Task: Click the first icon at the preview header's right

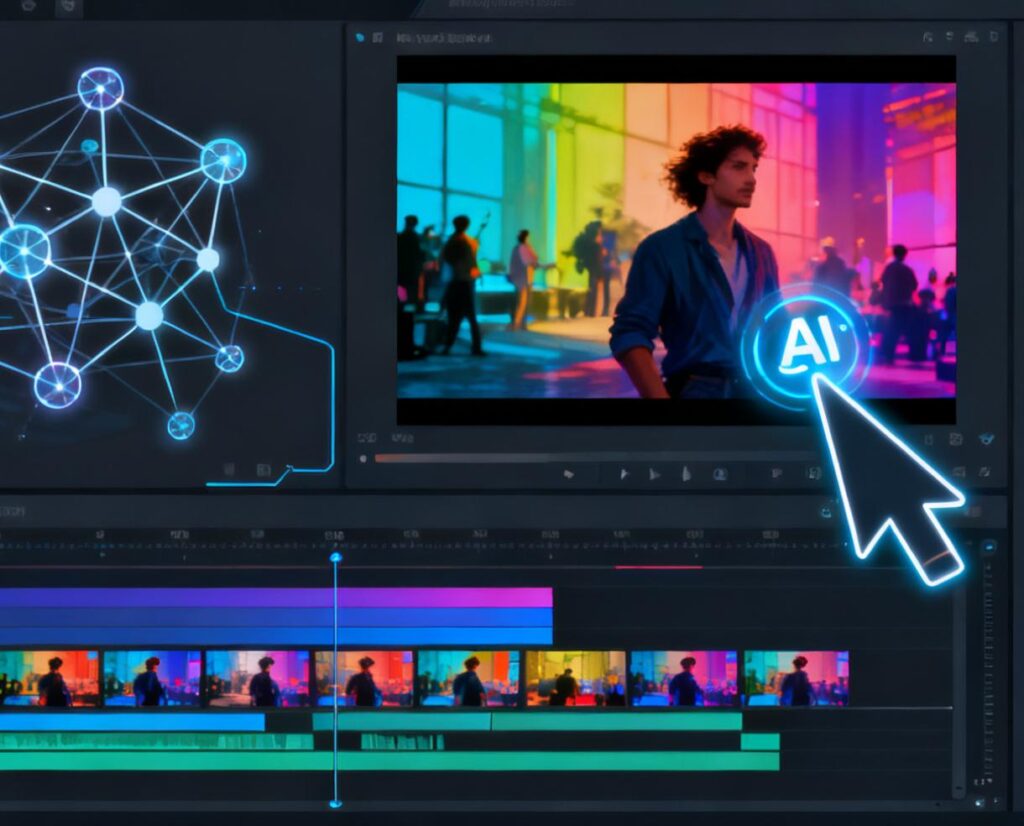Action: (927, 37)
